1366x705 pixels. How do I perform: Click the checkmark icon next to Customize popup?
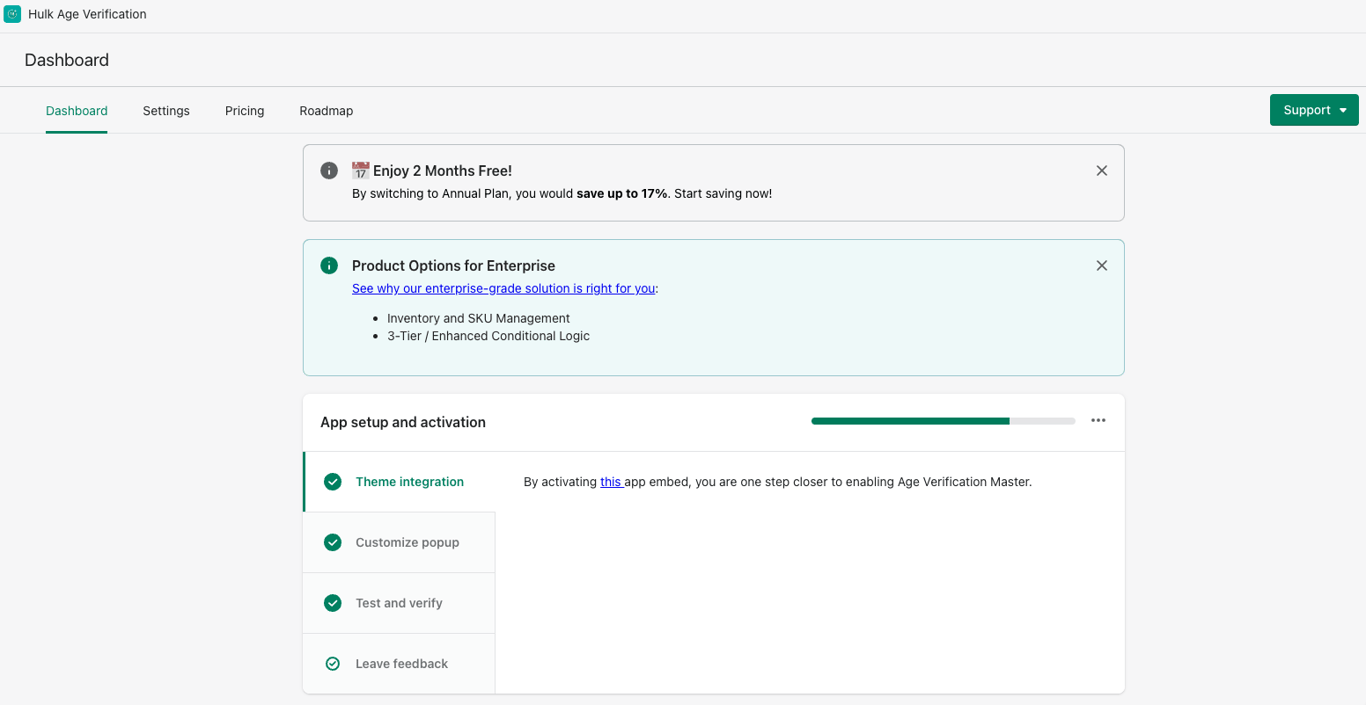(x=333, y=543)
